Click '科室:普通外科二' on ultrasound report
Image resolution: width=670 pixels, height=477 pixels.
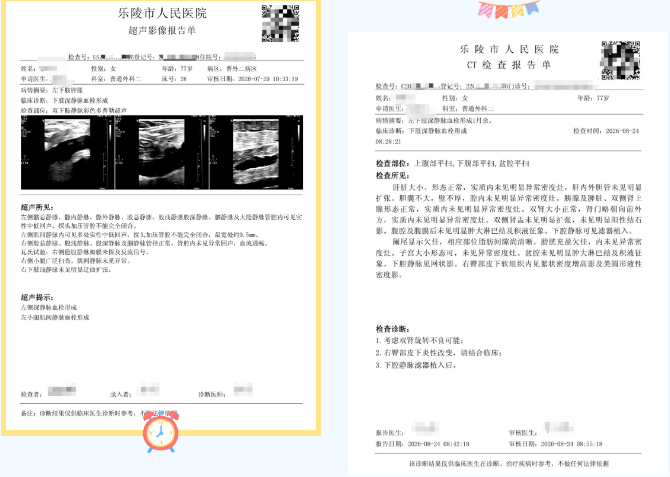pos(116,79)
